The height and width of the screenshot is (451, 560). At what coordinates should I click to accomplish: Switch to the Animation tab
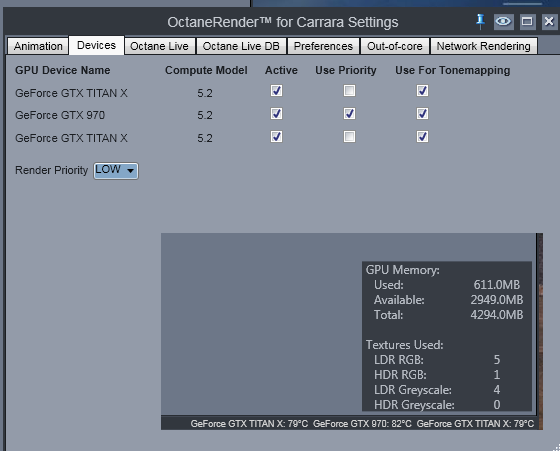click(x=38, y=46)
